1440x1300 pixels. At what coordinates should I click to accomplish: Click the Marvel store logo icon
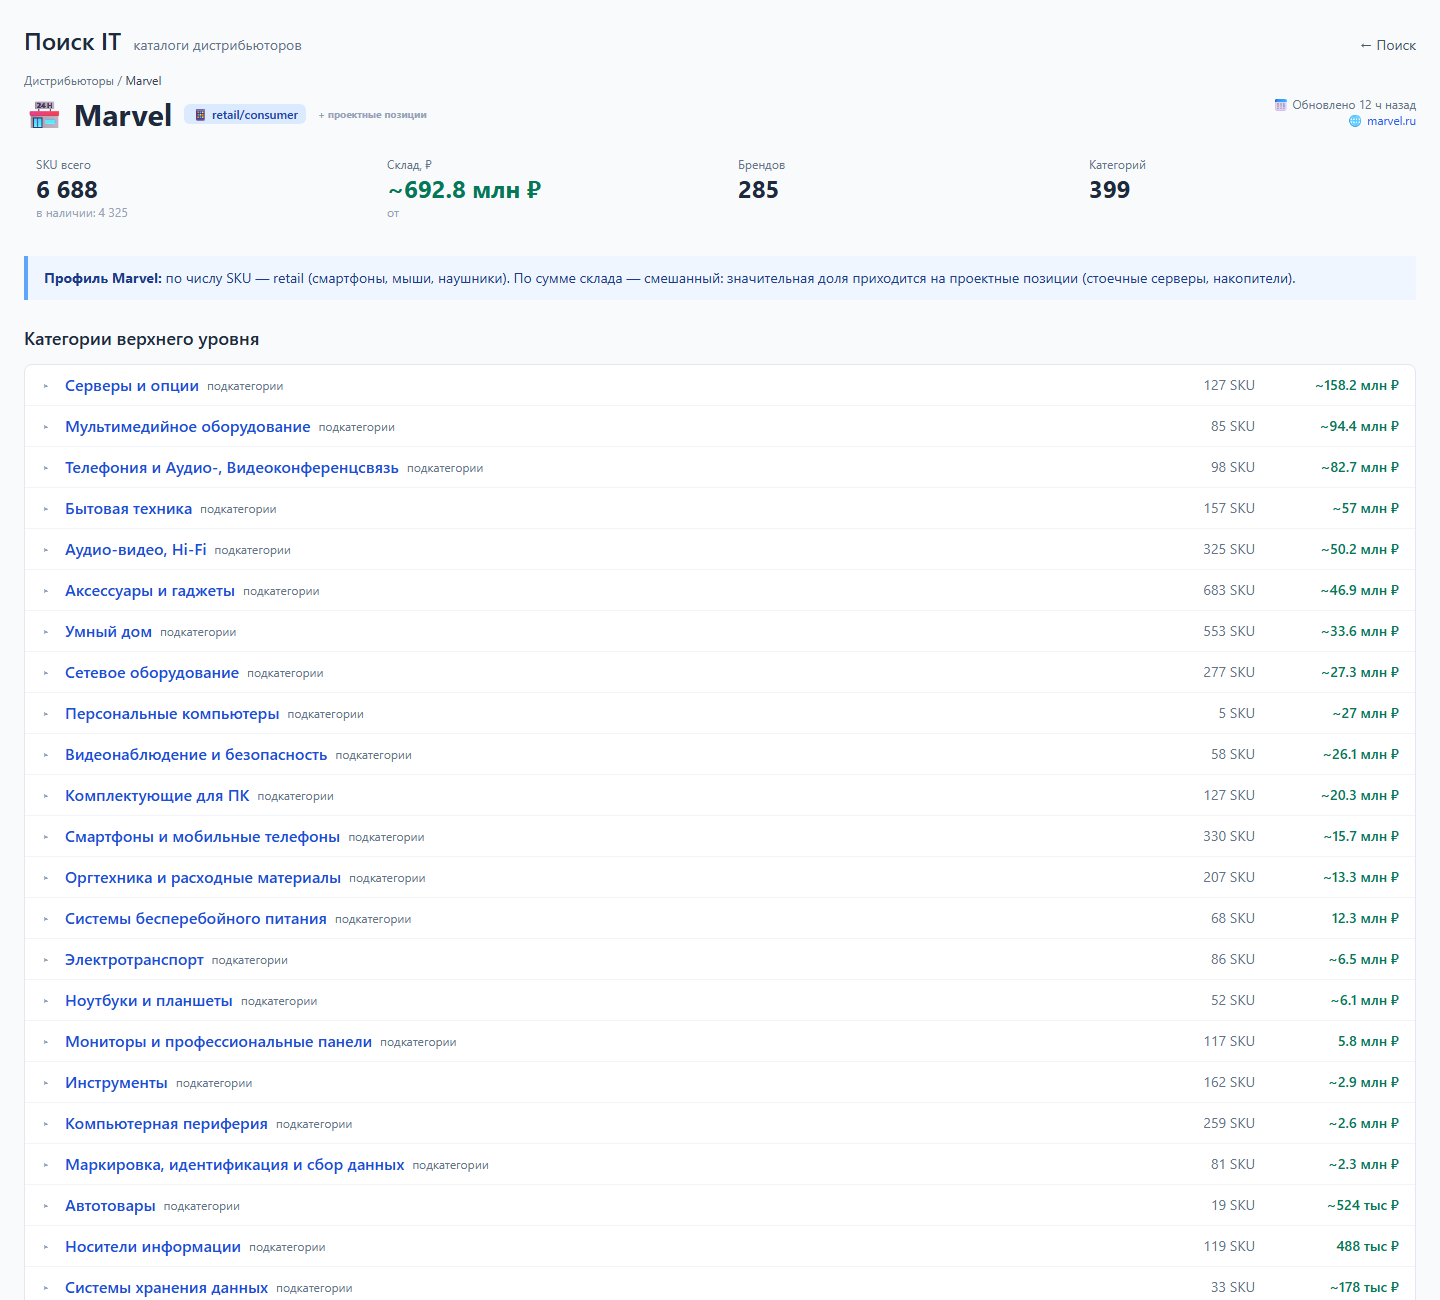(44, 115)
